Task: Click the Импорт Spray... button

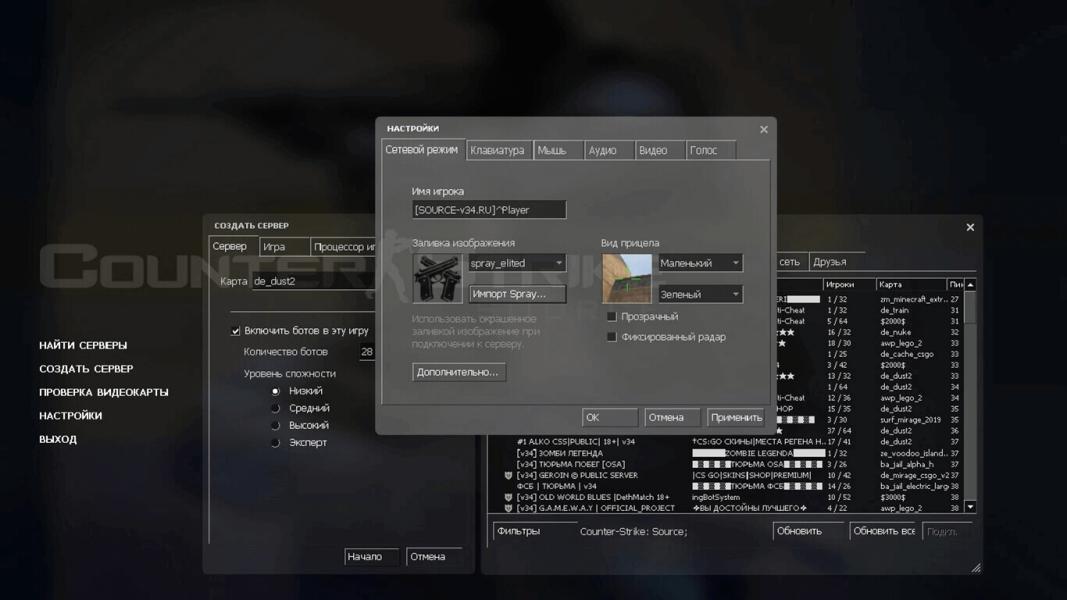Action: 517,294
